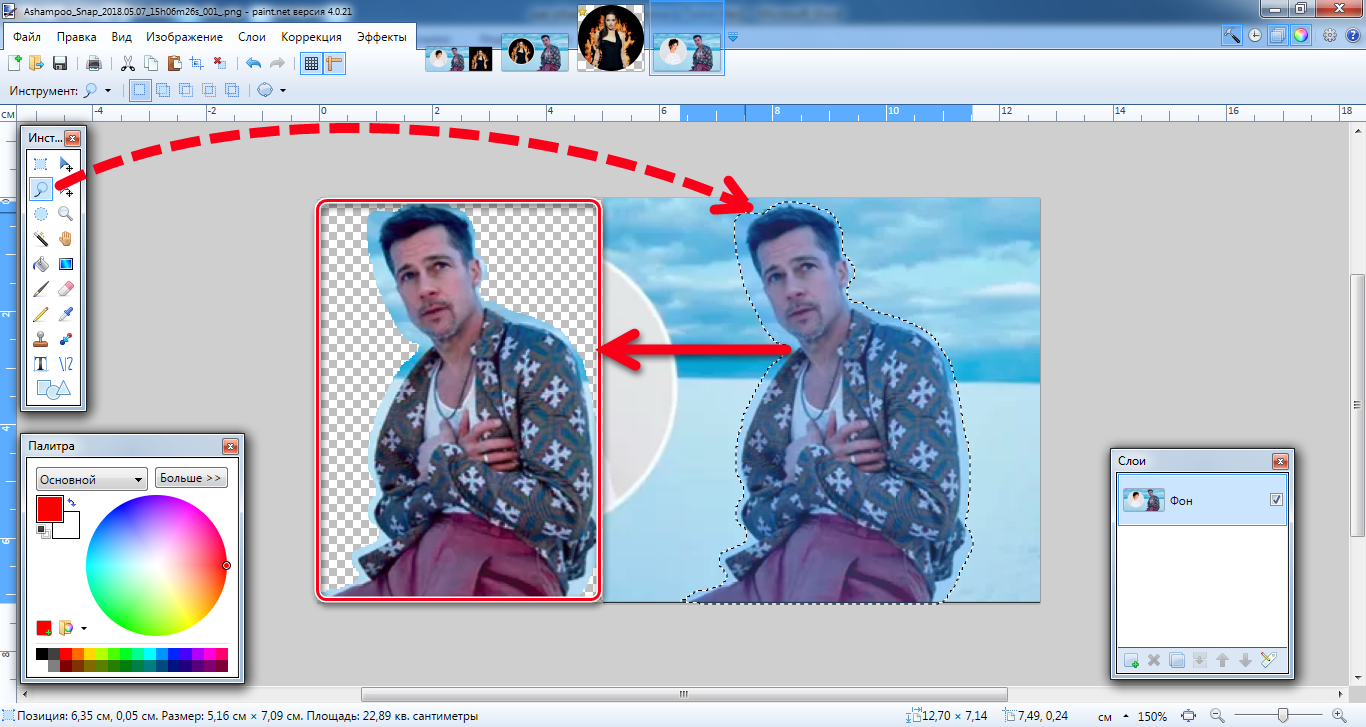Viewport: 1366px width, 727px height.
Task: Crop to selection from toolbar
Action: click(x=197, y=63)
